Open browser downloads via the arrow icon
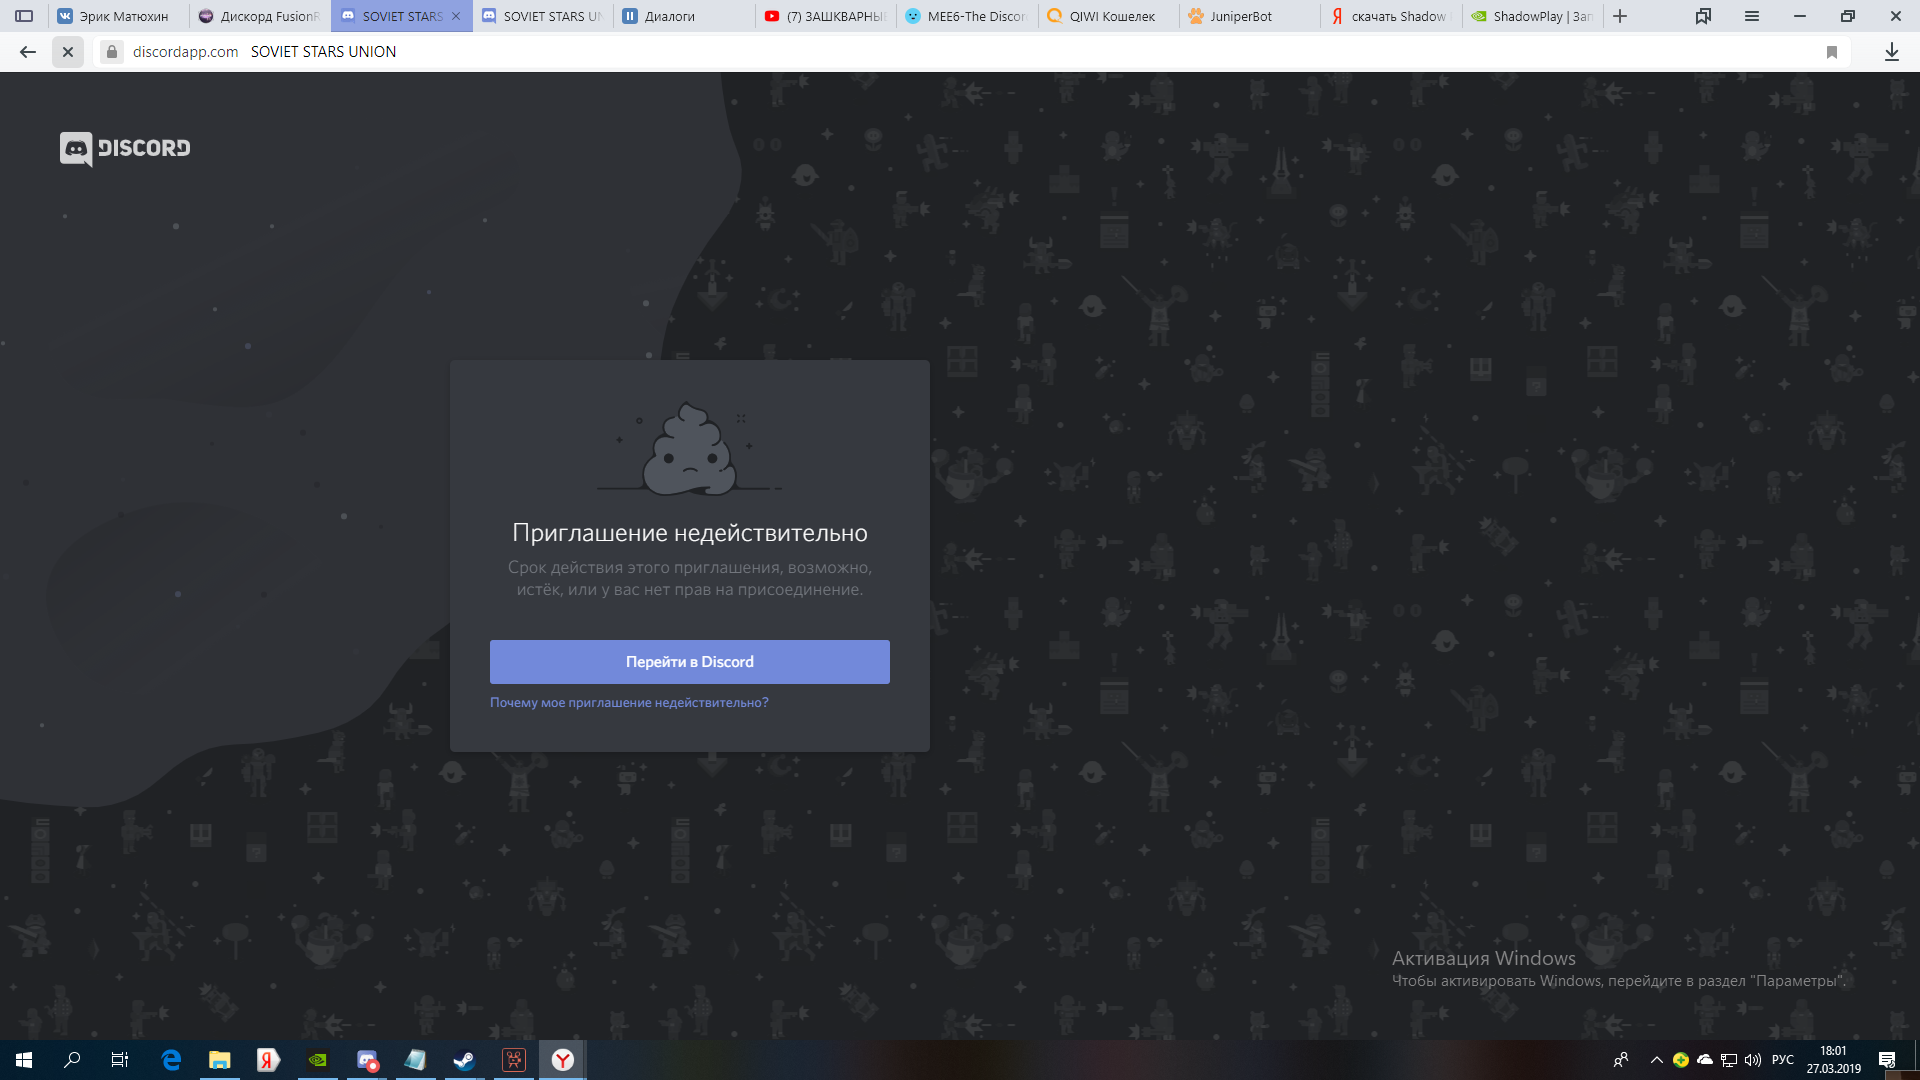The width and height of the screenshot is (1920, 1080). coord(1891,52)
